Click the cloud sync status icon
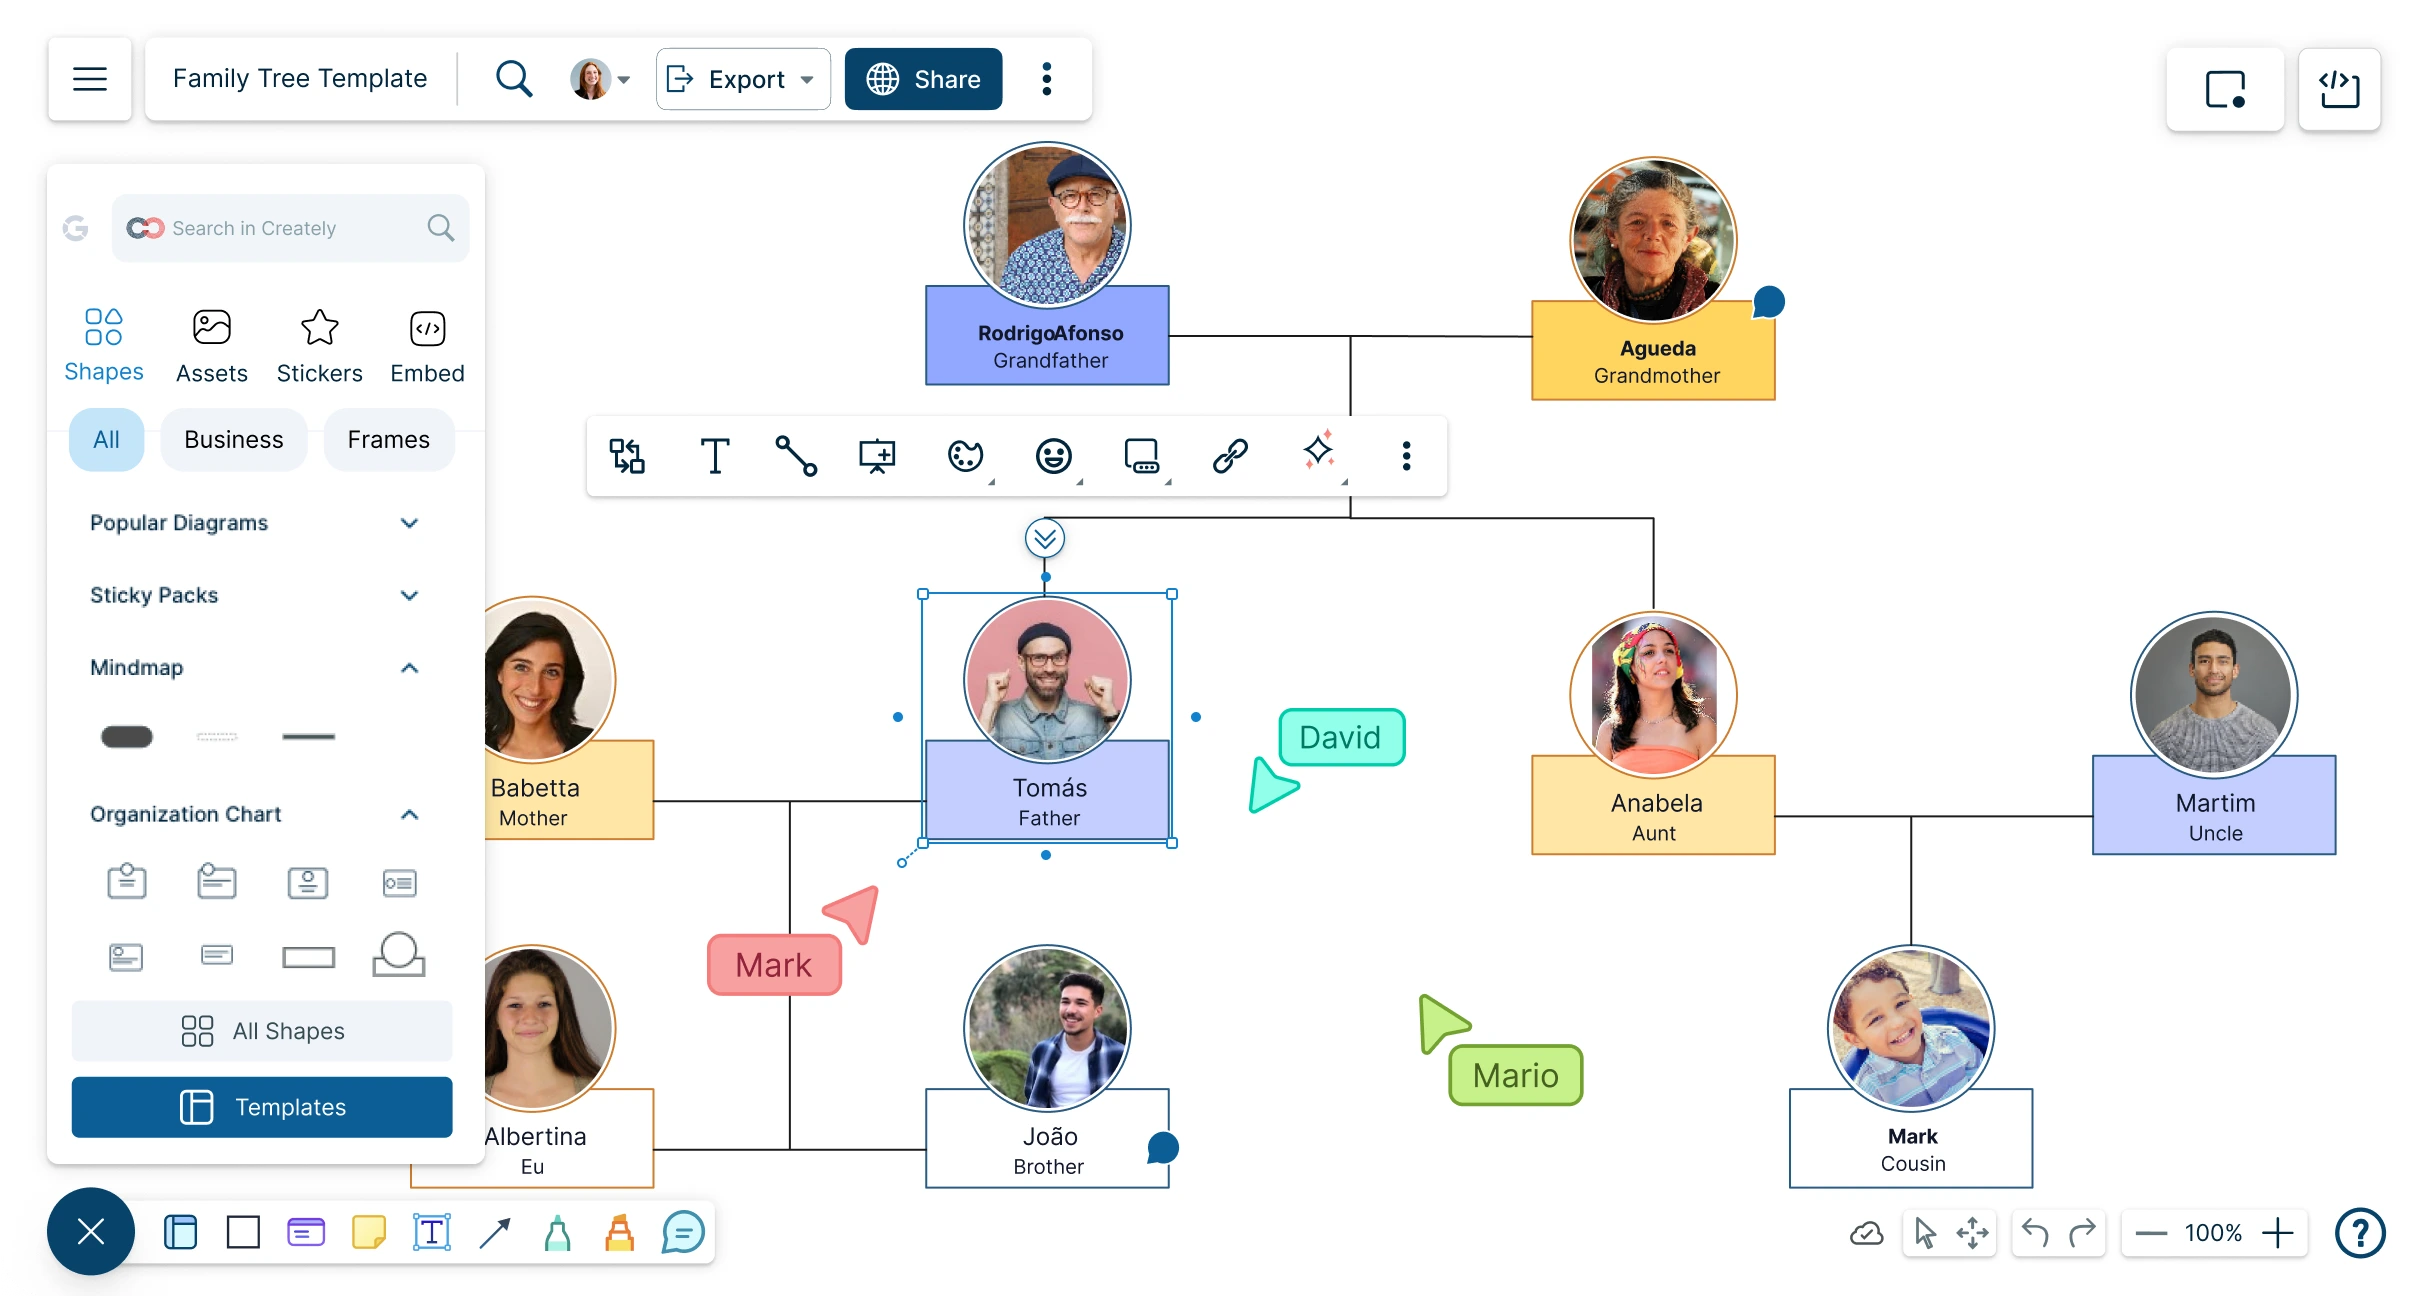This screenshot has height=1296, width=2429. [x=1866, y=1233]
